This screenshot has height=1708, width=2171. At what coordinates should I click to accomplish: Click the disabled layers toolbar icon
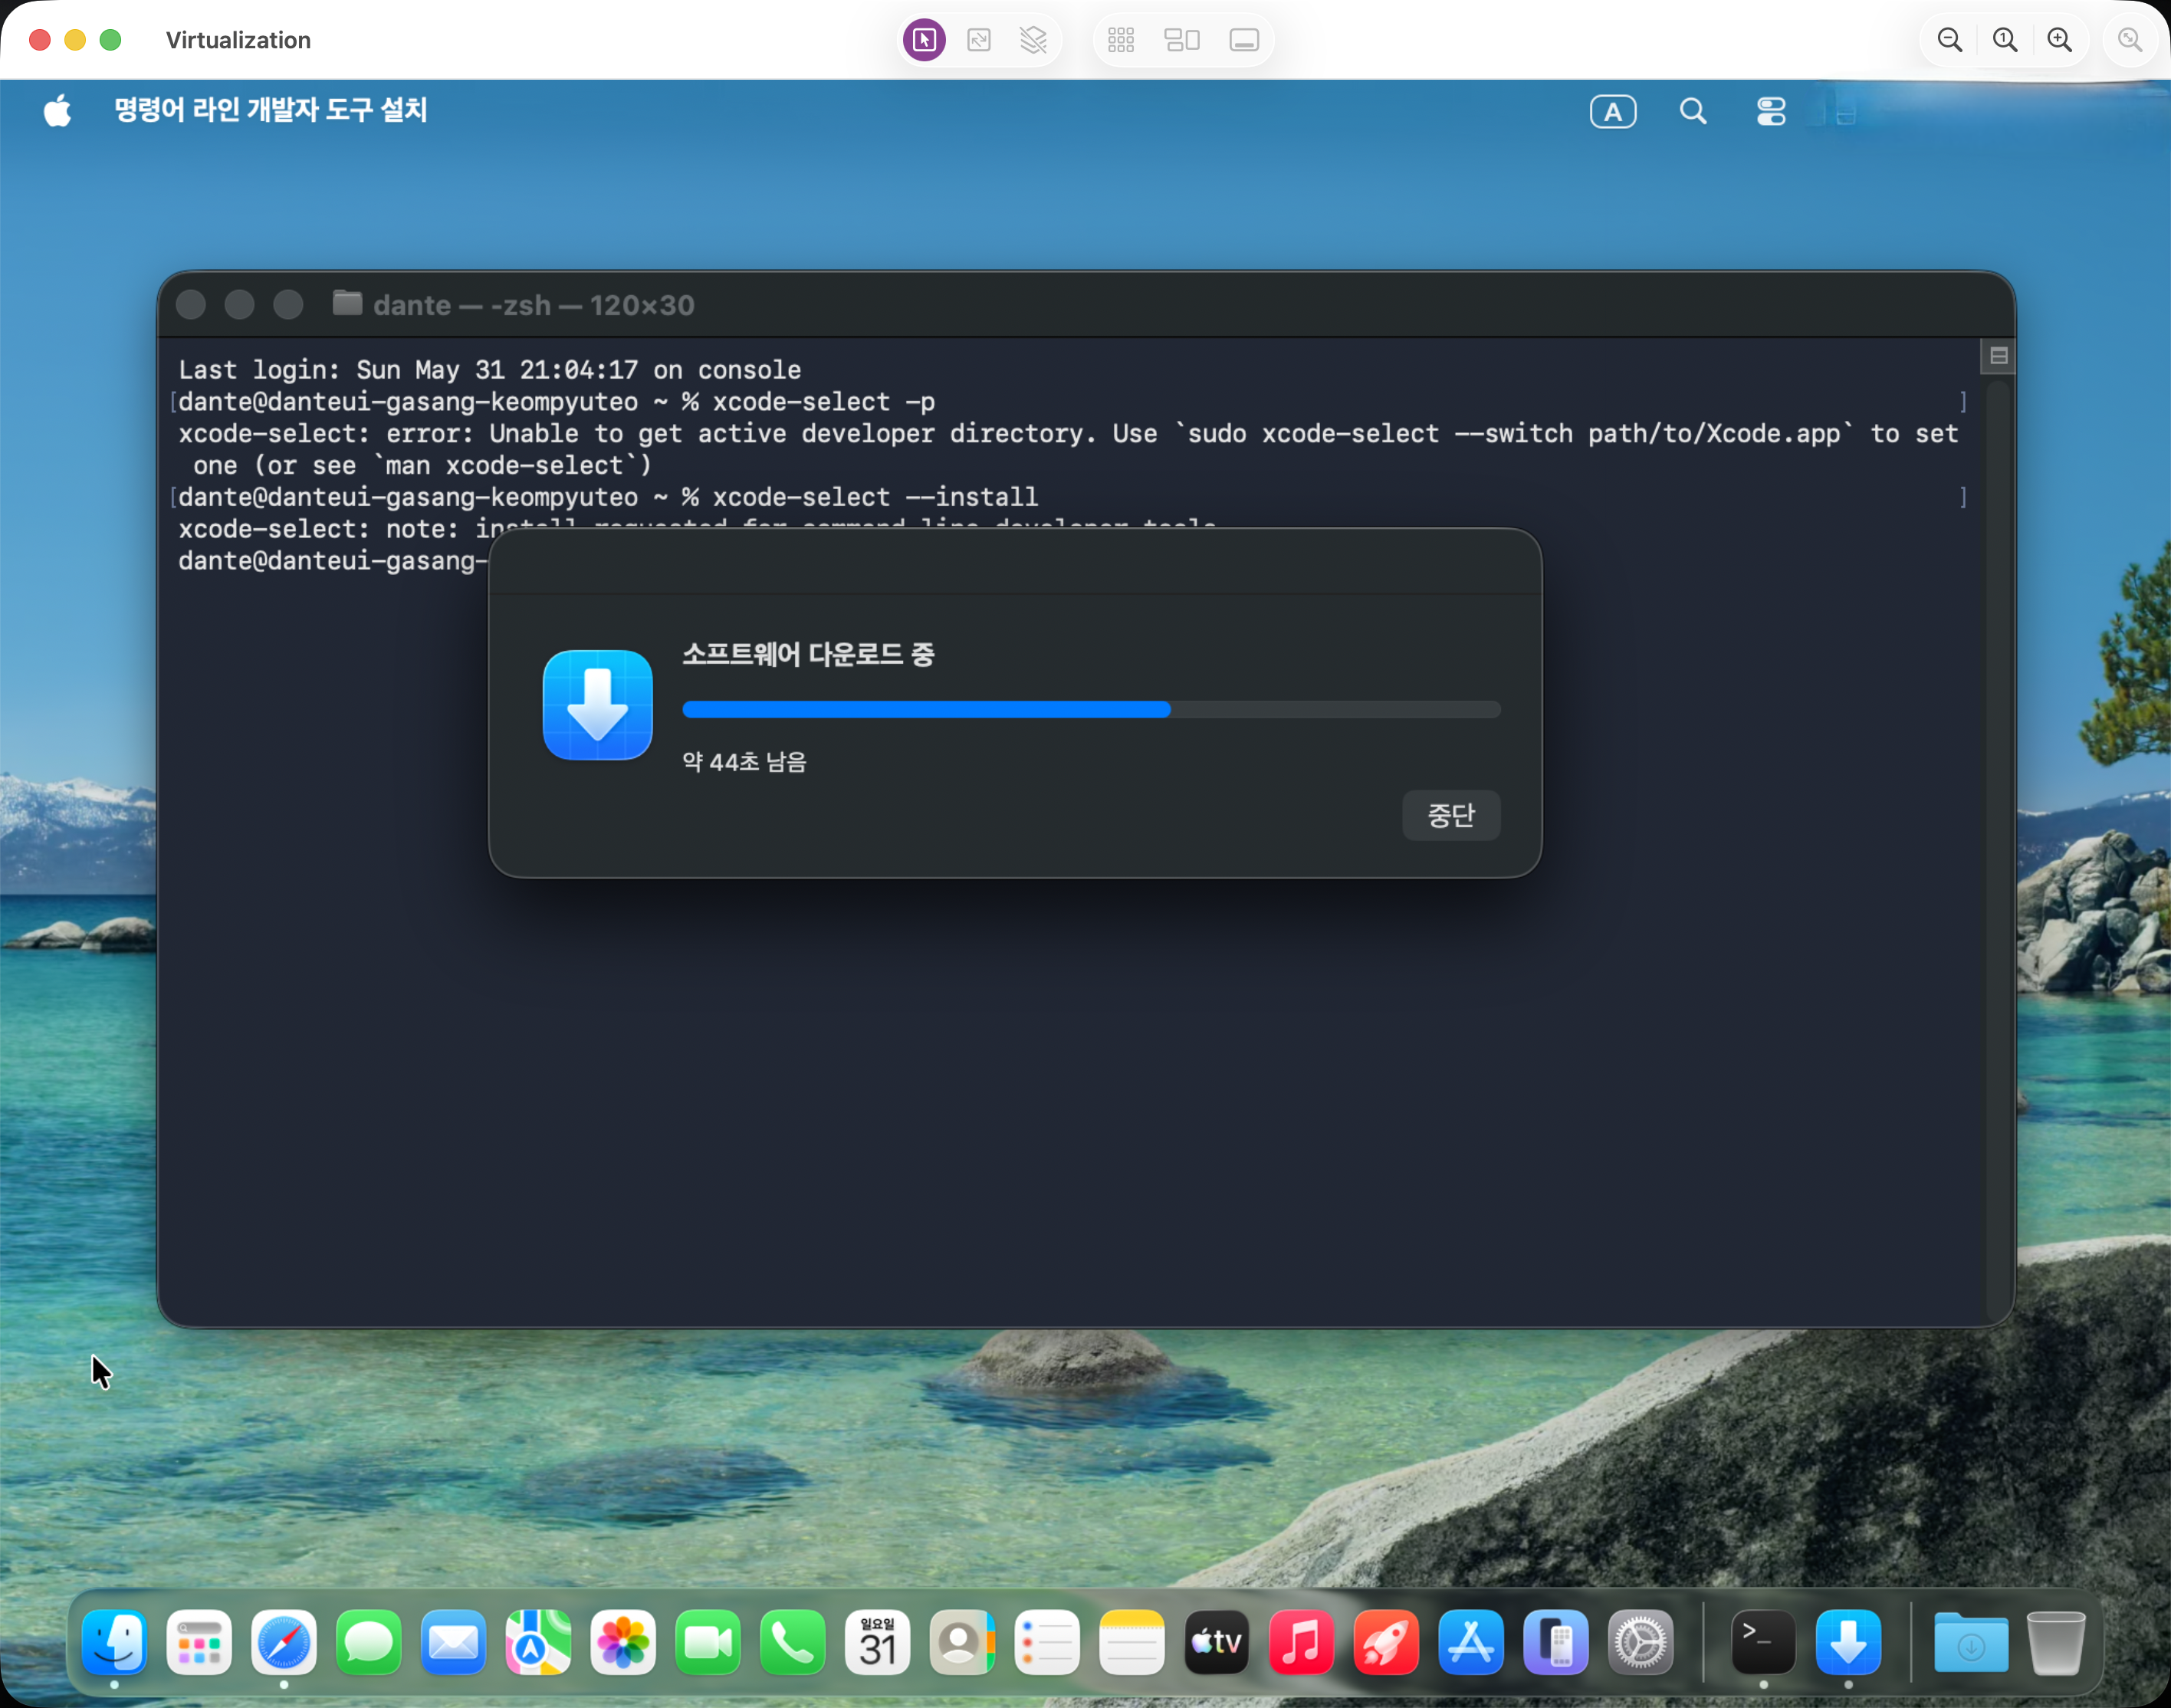pyautogui.click(x=1033, y=40)
